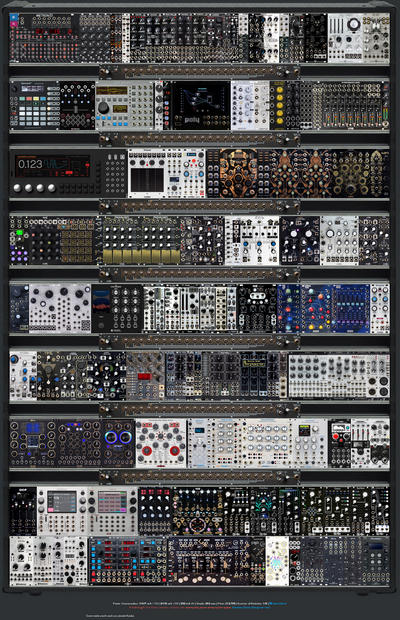Click the leftmost silver knob under 0.123 display
Image resolution: width=400 pixels, height=620 pixels.
click(x=17, y=188)
